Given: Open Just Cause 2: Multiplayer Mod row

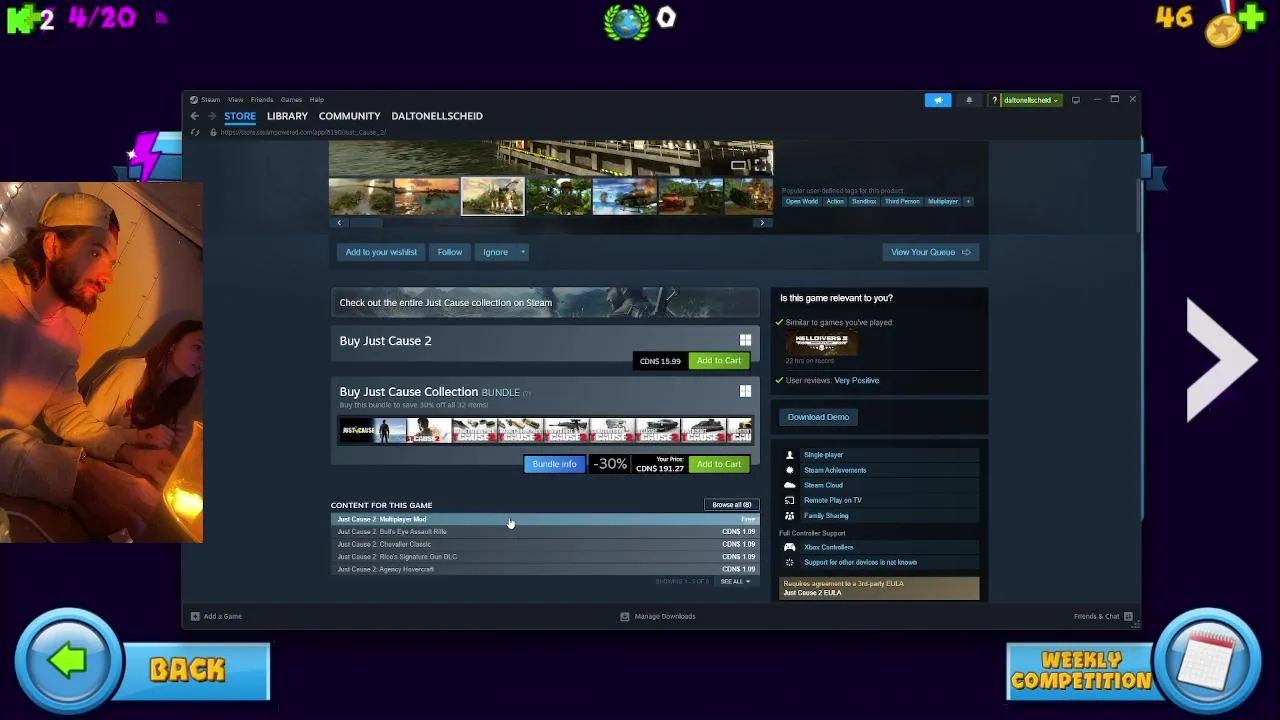Looking at the screenshot, I should (x=545, y=519).
